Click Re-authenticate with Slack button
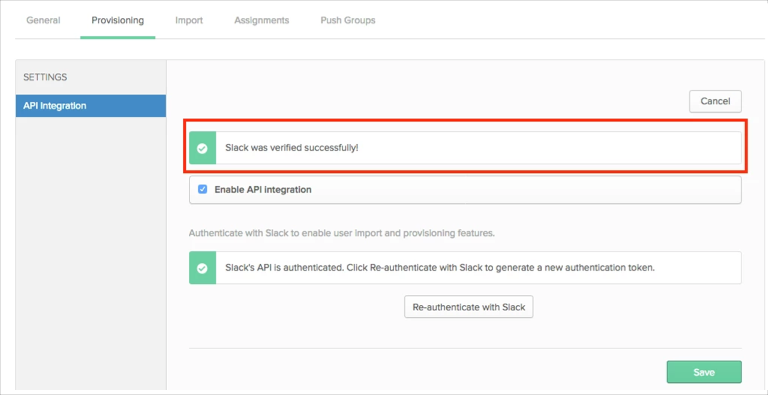 [x=469, y=307]
